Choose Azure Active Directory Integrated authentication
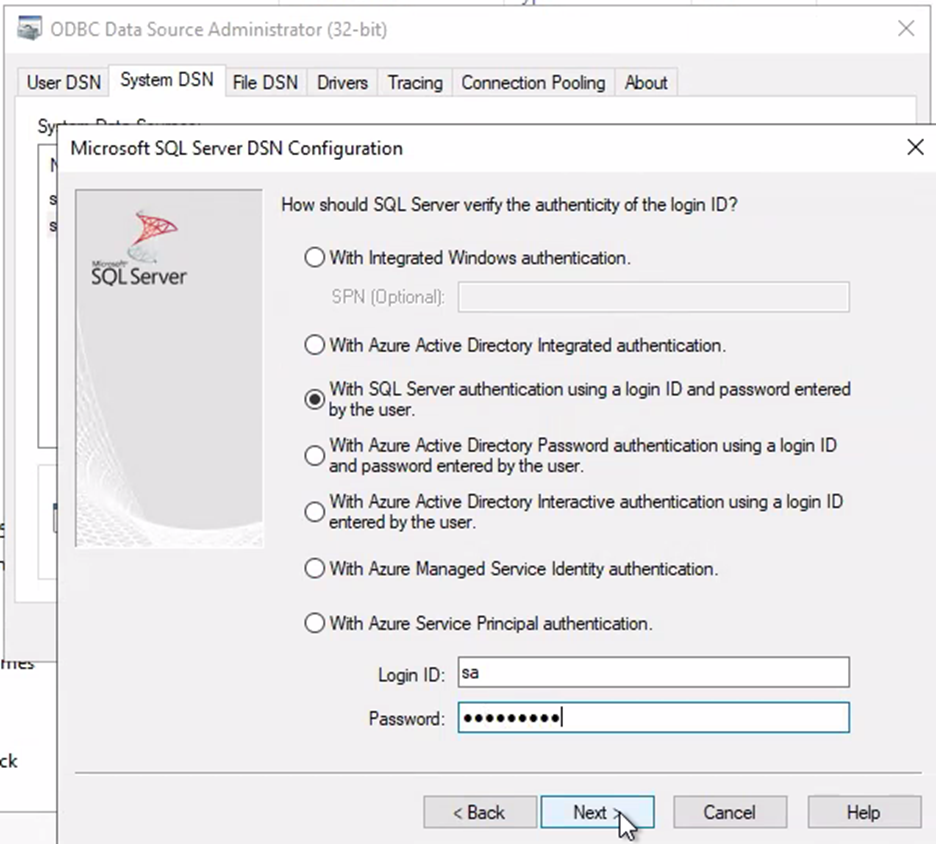Screen dimensions: 936x844 [x=314, y=346]
